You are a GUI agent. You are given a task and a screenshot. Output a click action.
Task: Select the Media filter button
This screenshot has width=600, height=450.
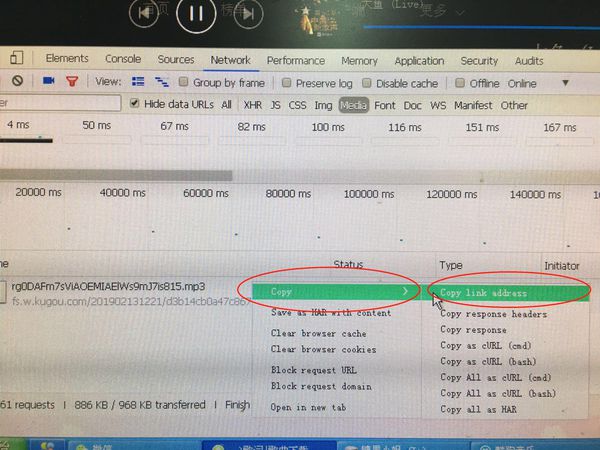click(x=354, y=105)
